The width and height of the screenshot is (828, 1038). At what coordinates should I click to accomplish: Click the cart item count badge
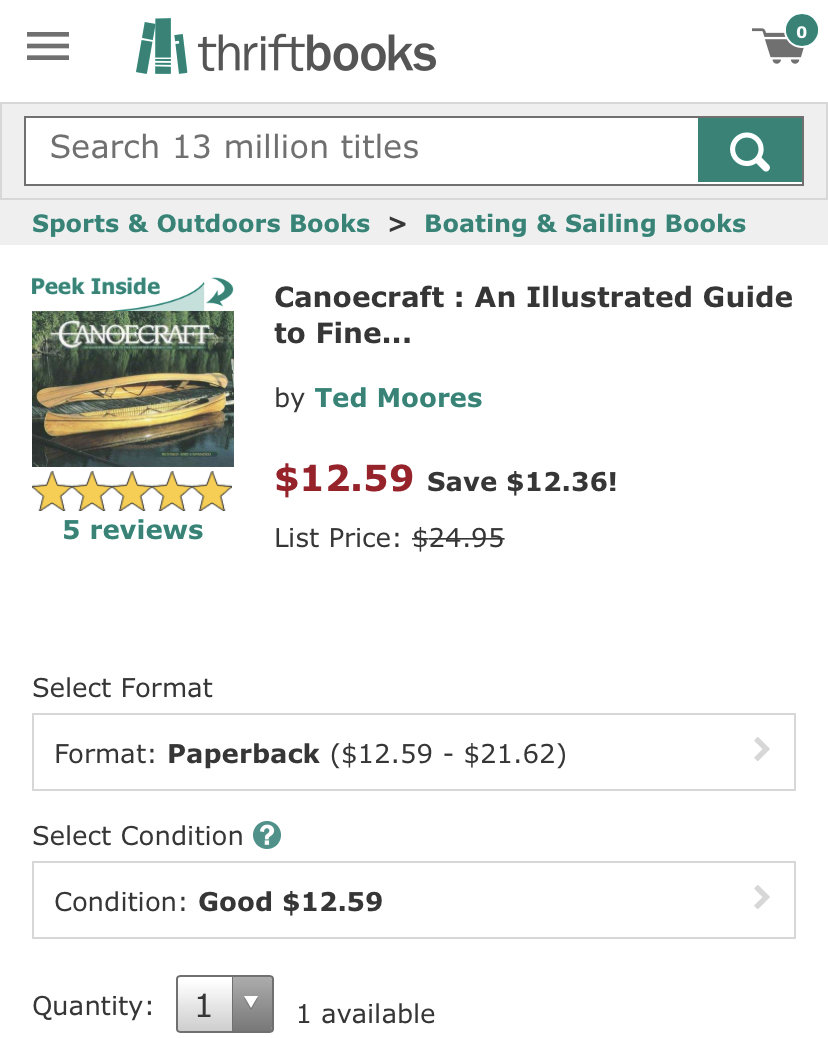click(x=801, y=32)
